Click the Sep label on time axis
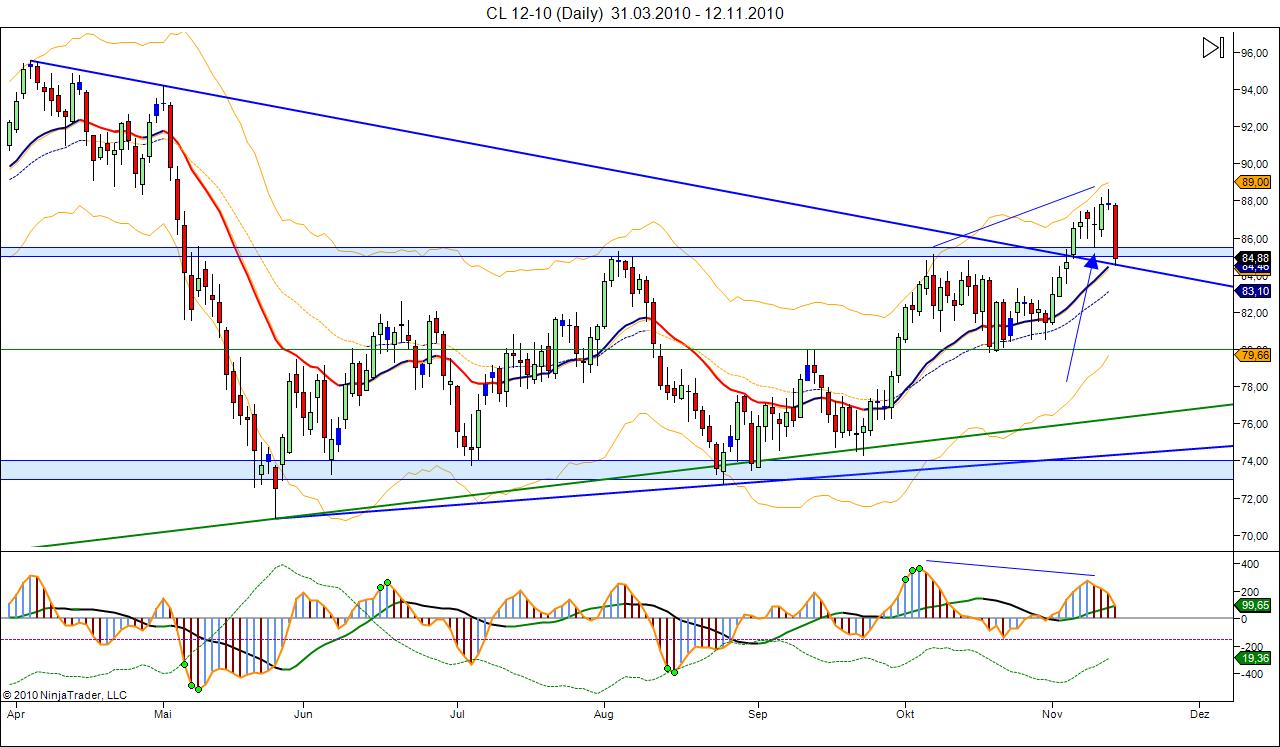This screenshot has width=1280, height=747. click(757, 715)
